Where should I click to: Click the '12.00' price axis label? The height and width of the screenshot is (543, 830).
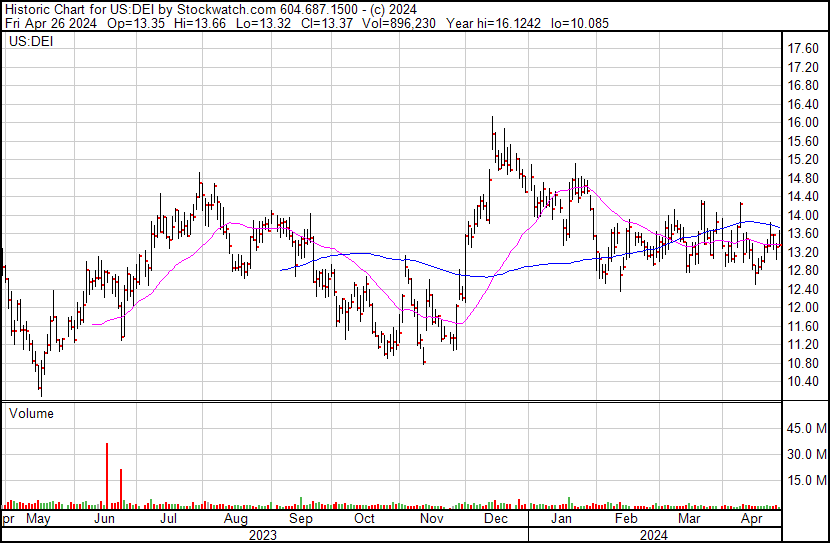pos(802,307)
